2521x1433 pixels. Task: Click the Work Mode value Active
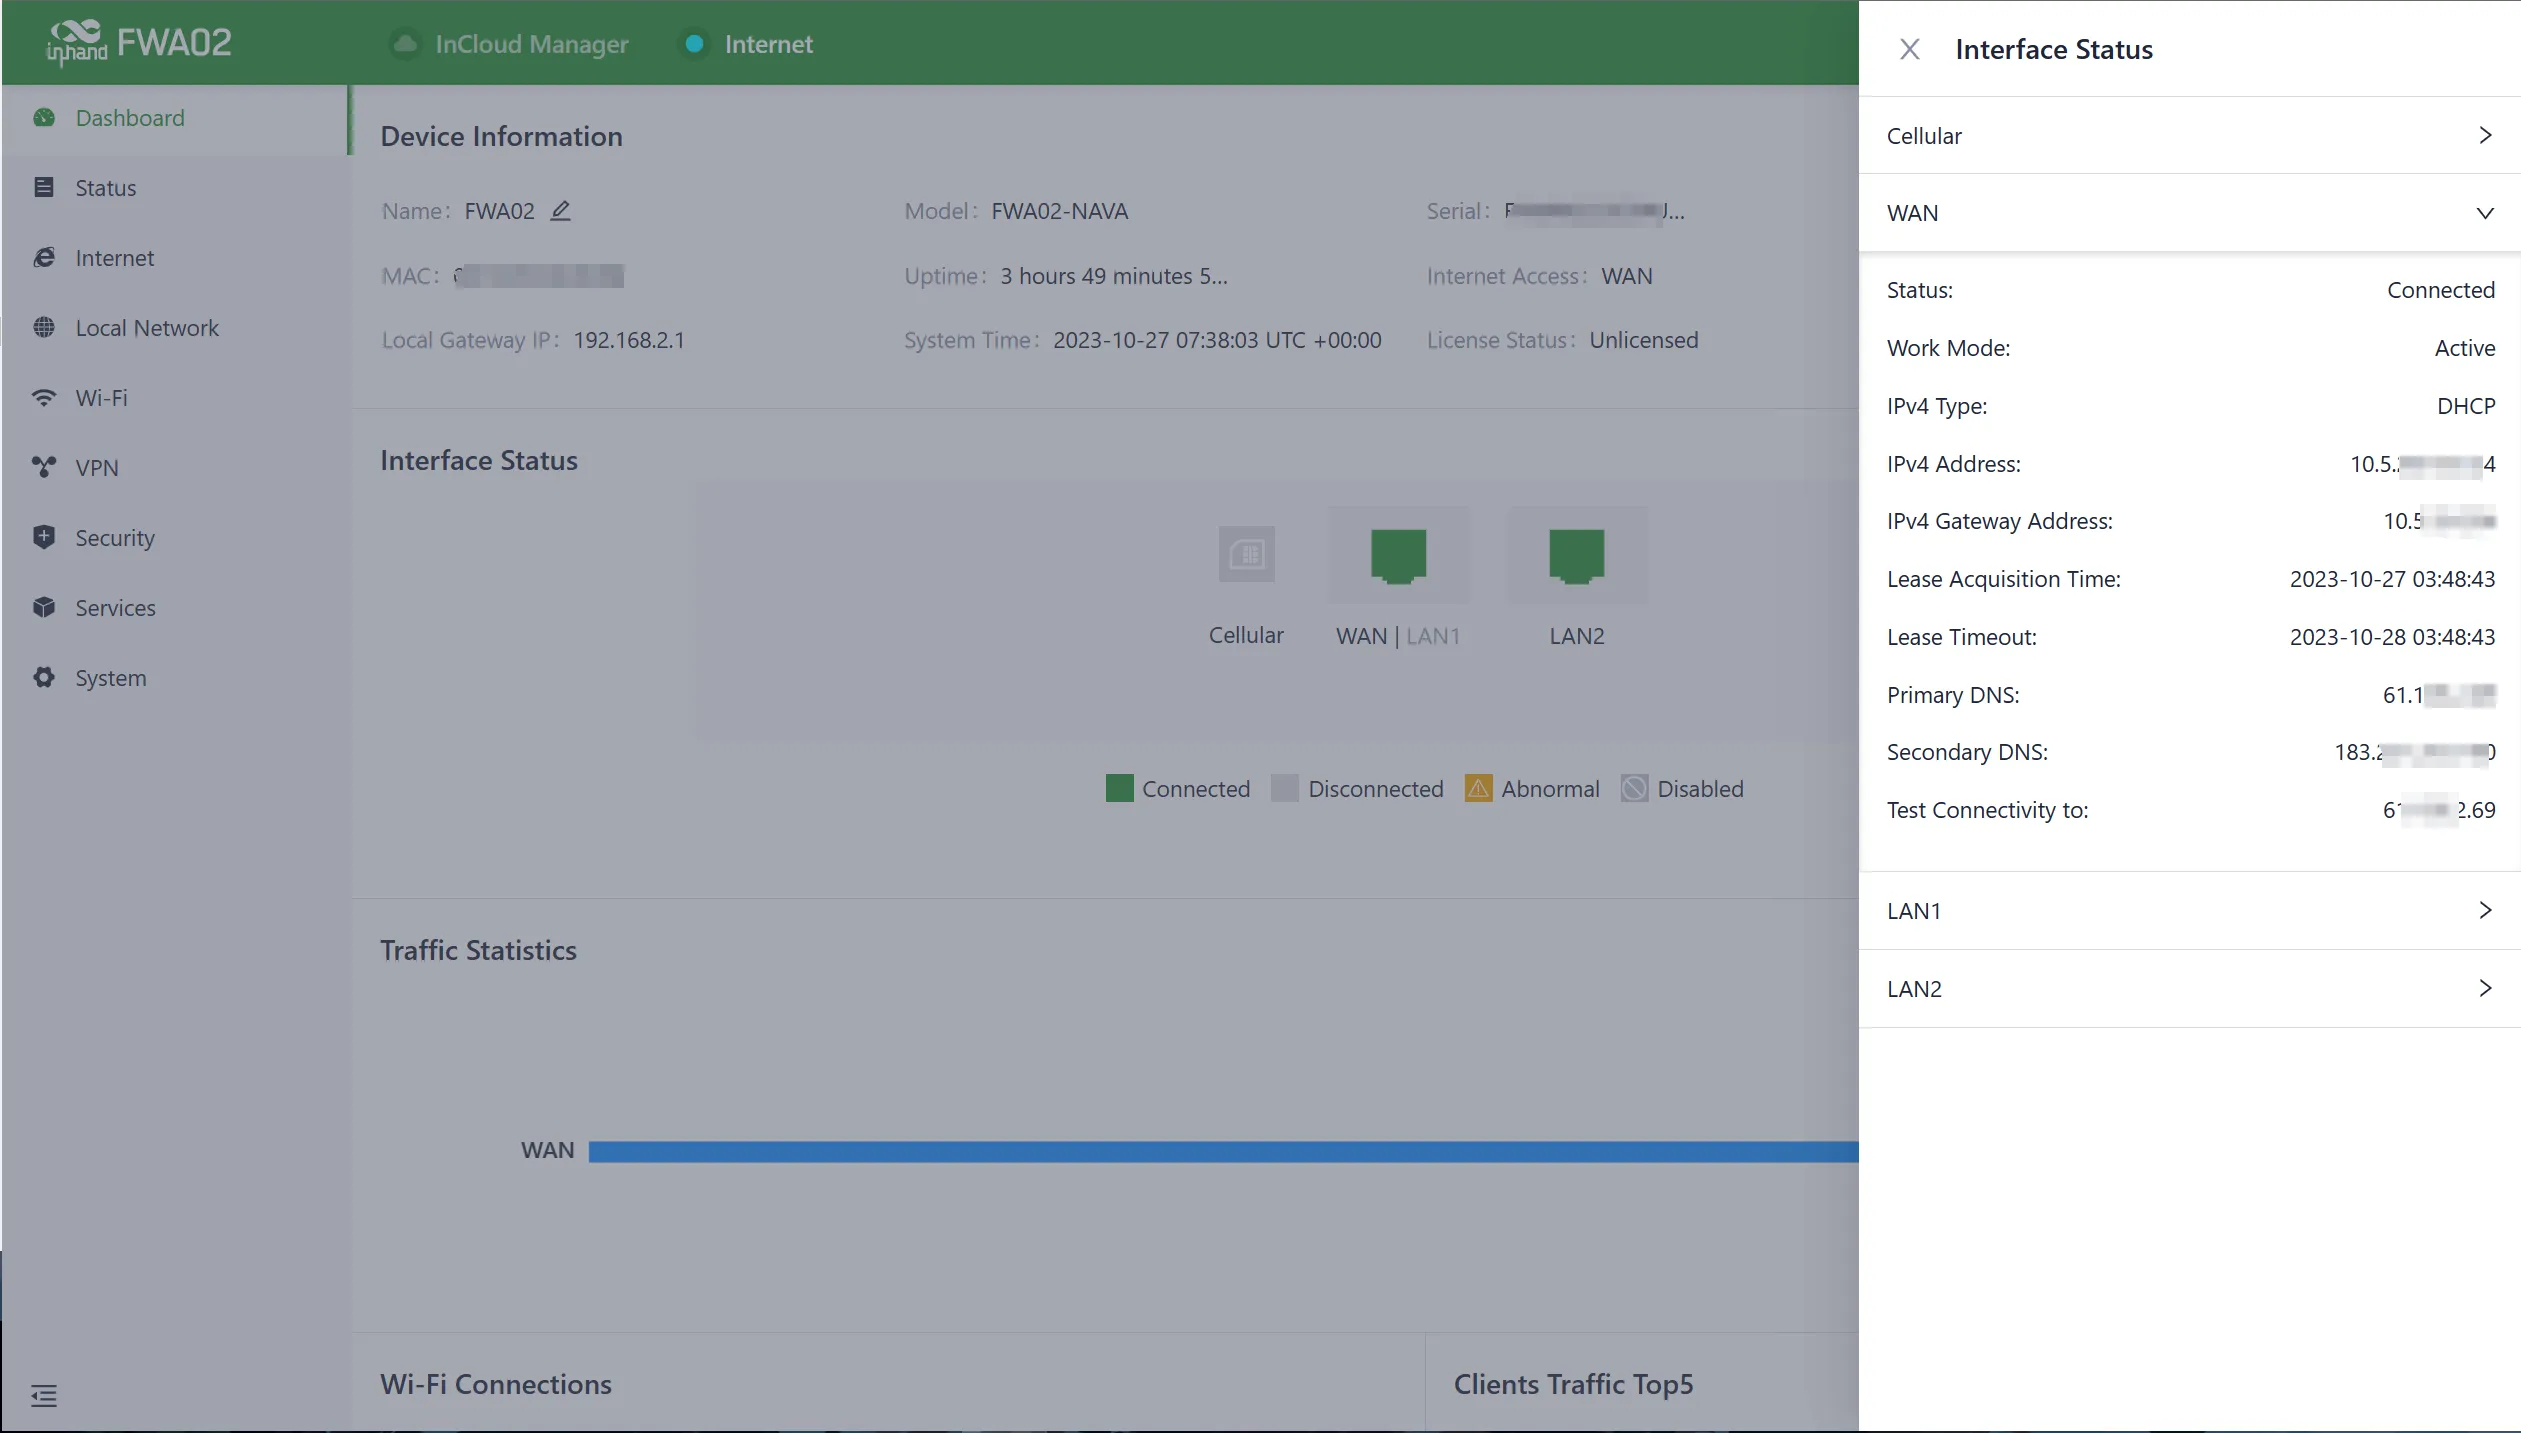[2465, 348]
